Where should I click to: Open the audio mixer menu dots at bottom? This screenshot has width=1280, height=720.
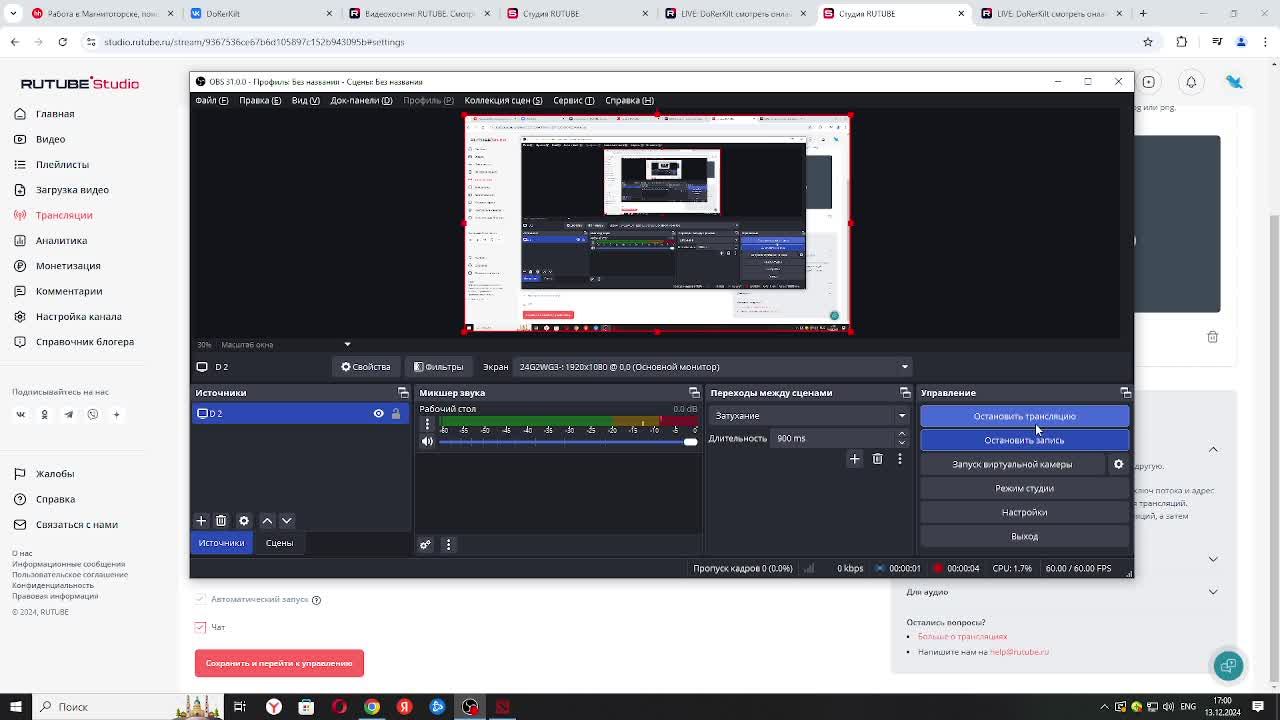(x=448, y=545)
